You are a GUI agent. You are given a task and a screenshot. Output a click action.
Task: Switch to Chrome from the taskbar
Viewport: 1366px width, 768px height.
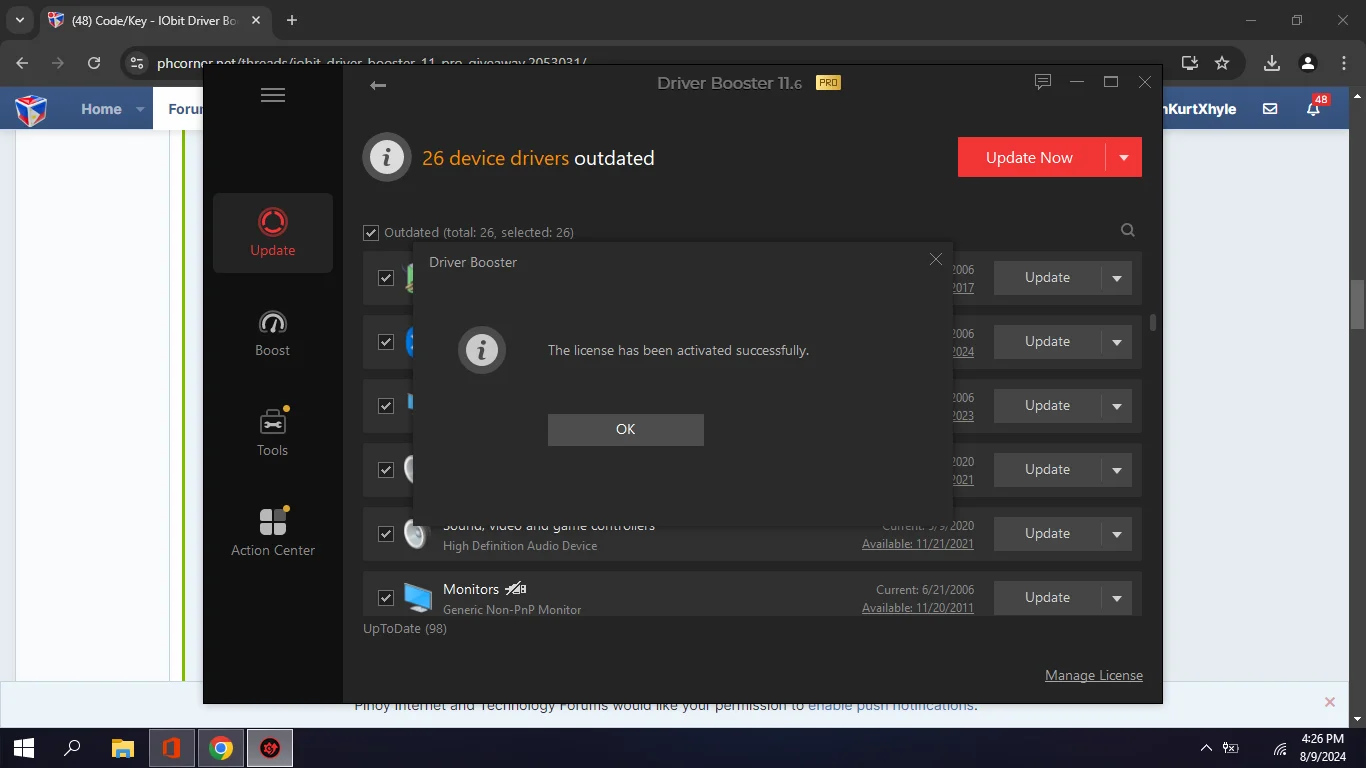[x=221, y=748]
